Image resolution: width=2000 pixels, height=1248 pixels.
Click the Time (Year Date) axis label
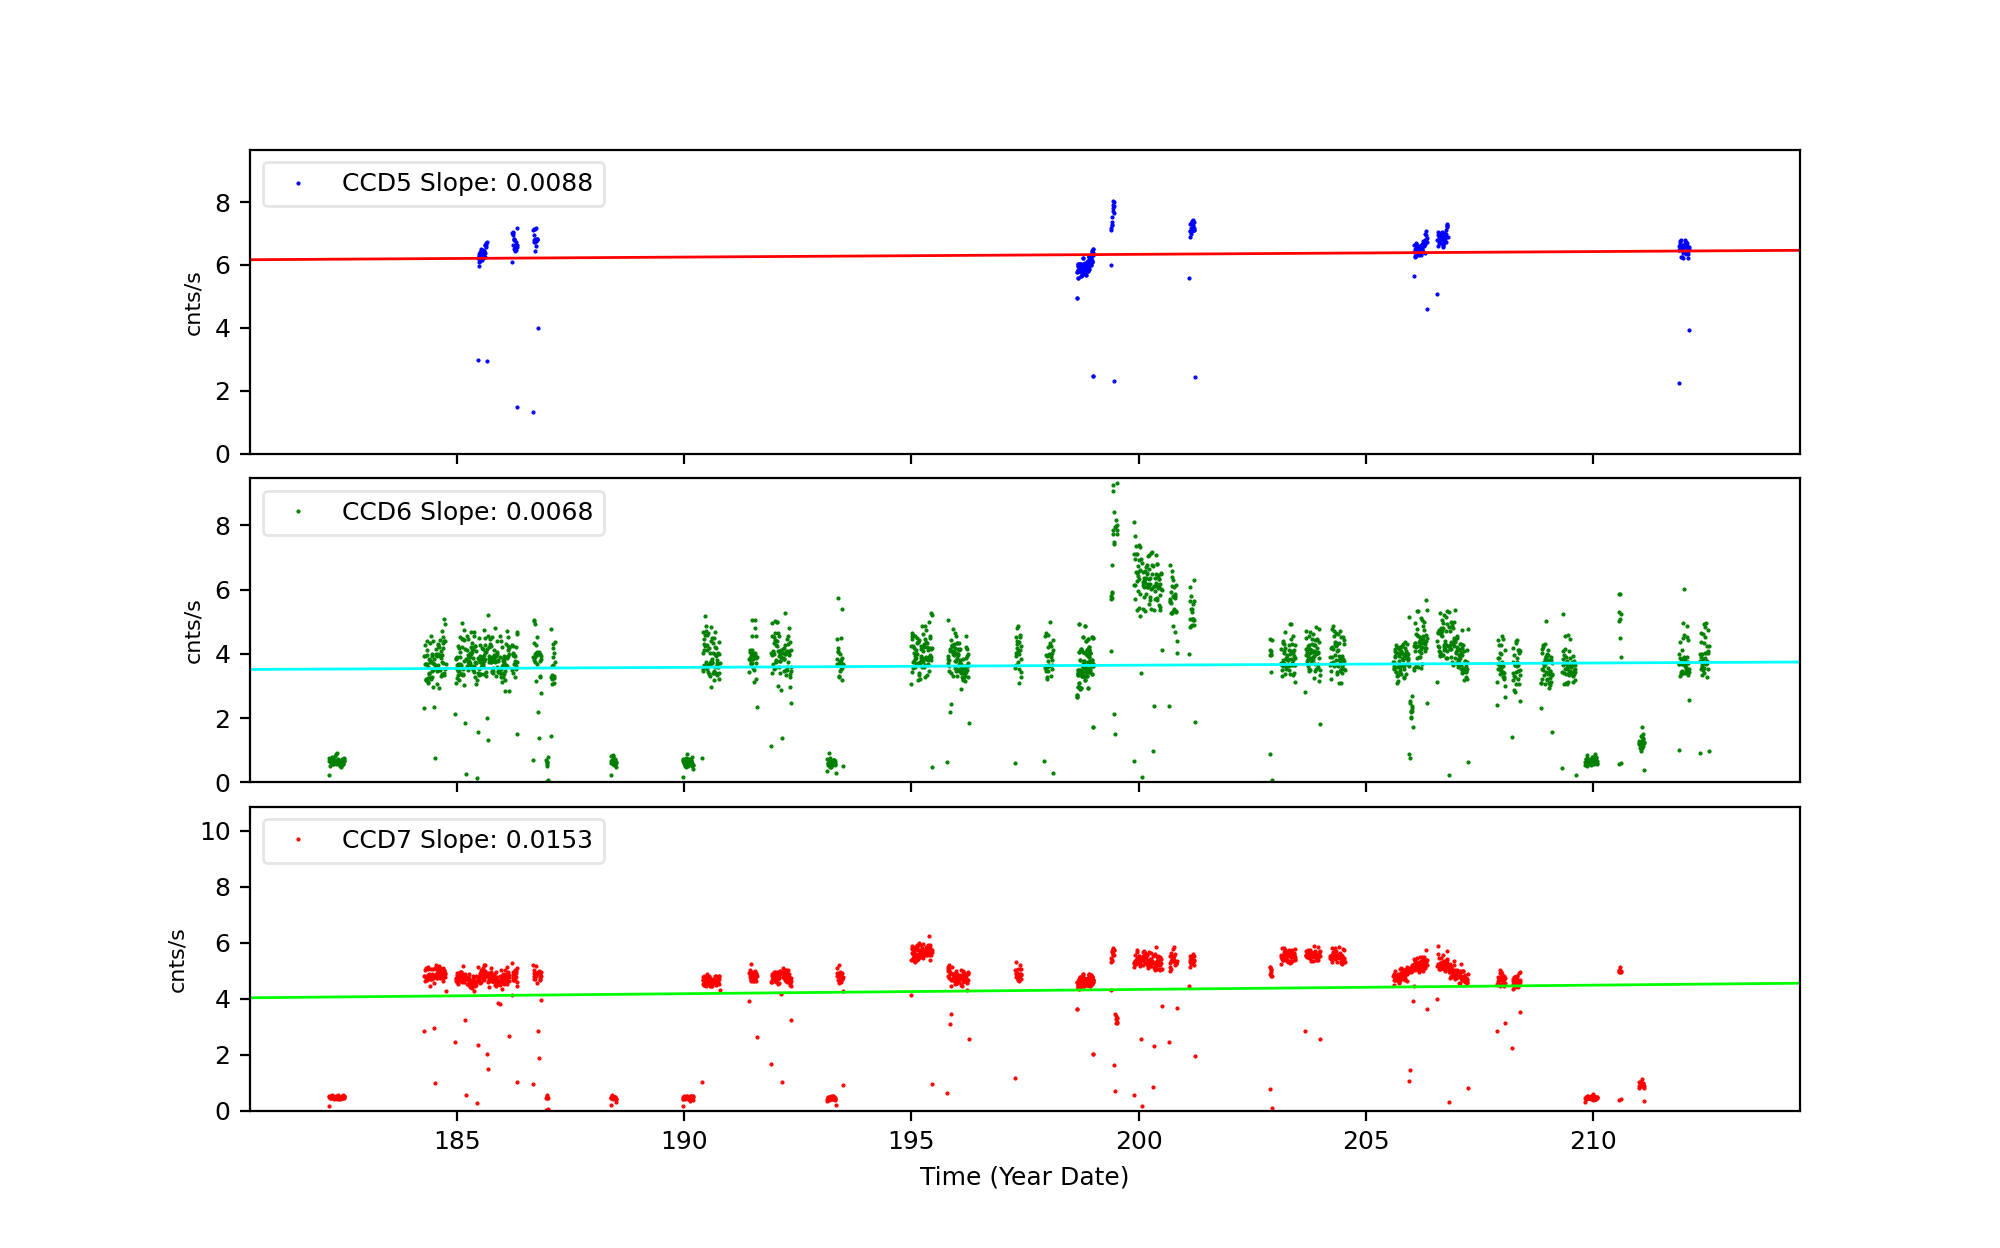[x=1024, y=1177]
